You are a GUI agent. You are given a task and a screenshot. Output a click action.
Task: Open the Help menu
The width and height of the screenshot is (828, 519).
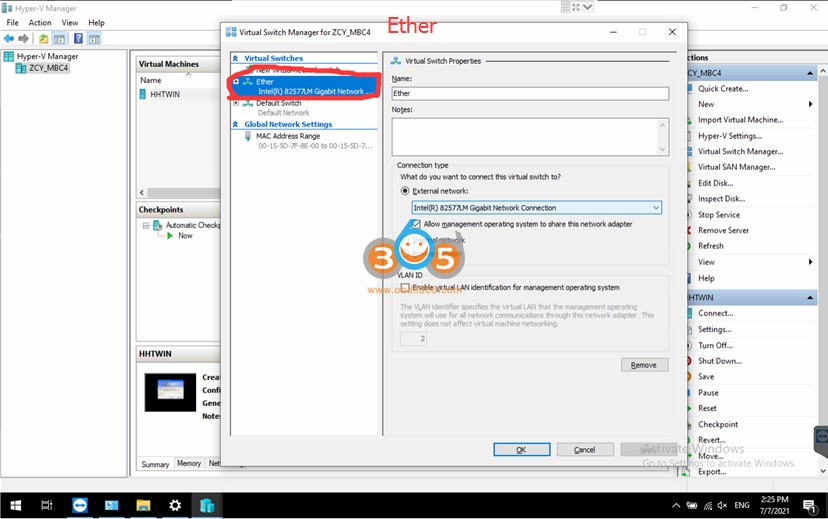(x=96, y=23)
